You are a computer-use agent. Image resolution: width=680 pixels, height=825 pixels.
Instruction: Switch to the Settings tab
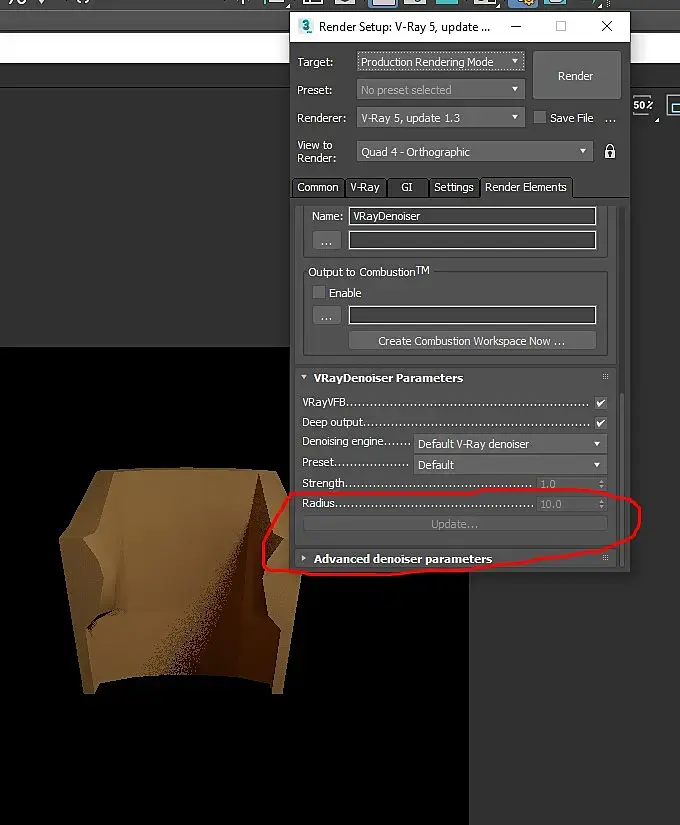pyautogui.click(x=454, y=187)
